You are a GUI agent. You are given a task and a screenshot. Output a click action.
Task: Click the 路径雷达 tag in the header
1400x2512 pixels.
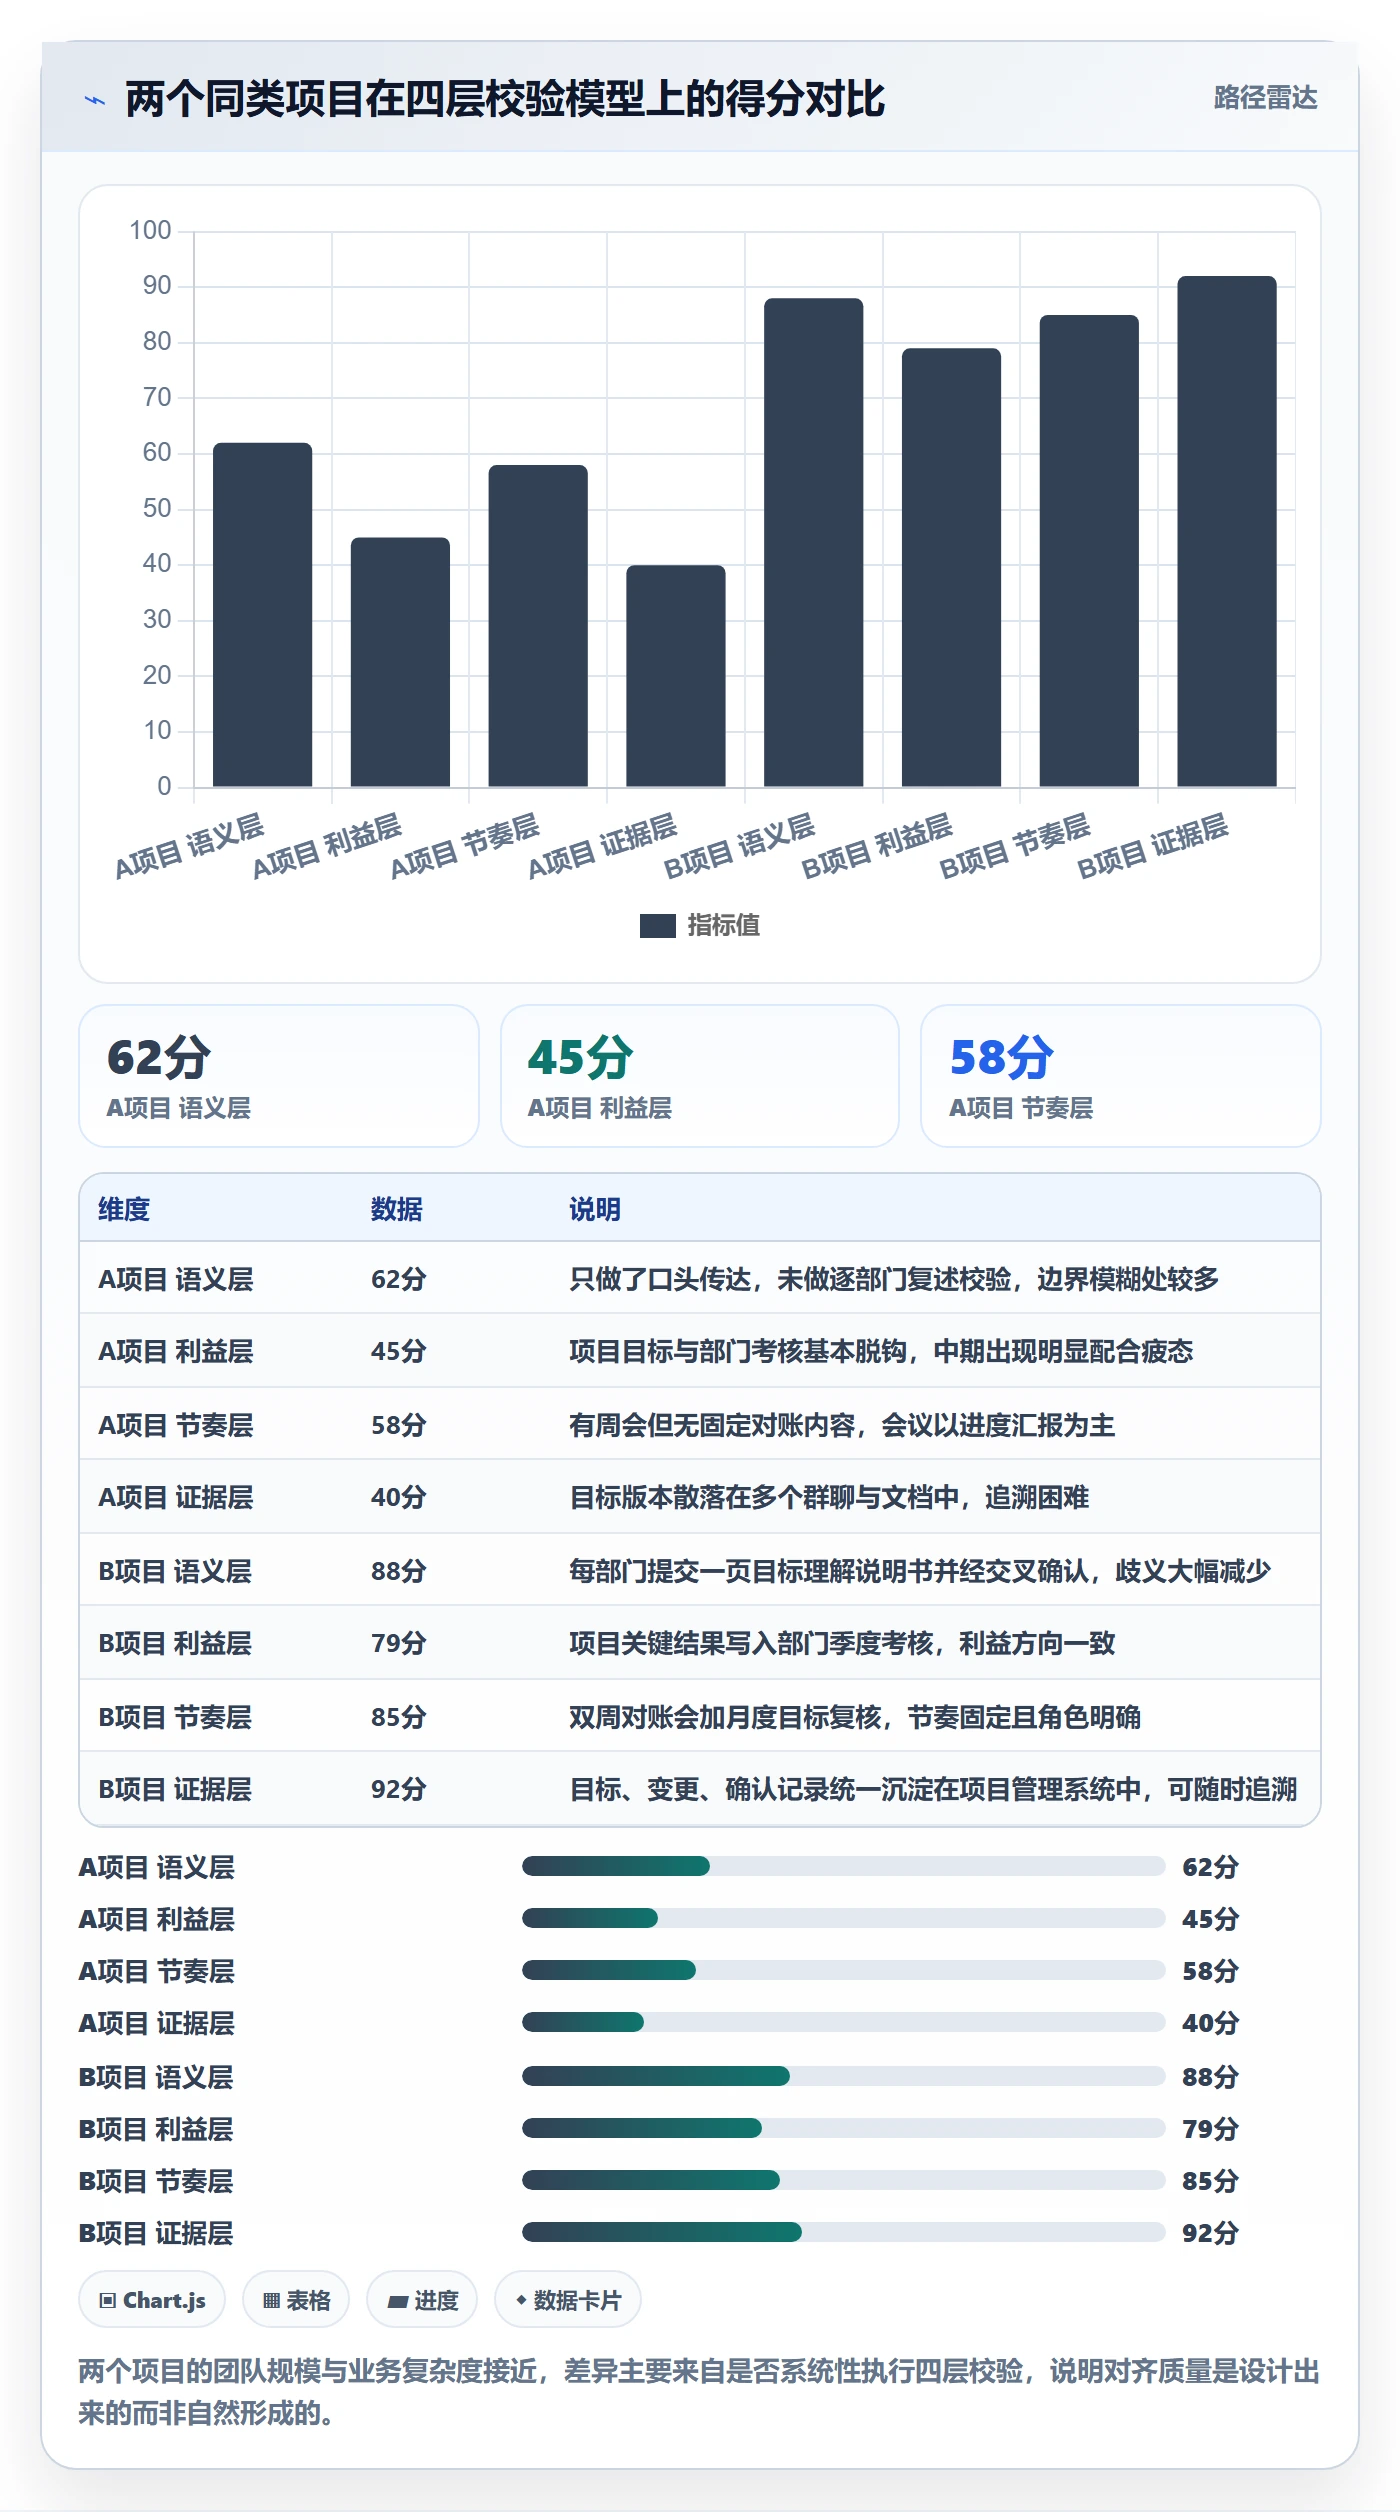(x=1265, y=98)
